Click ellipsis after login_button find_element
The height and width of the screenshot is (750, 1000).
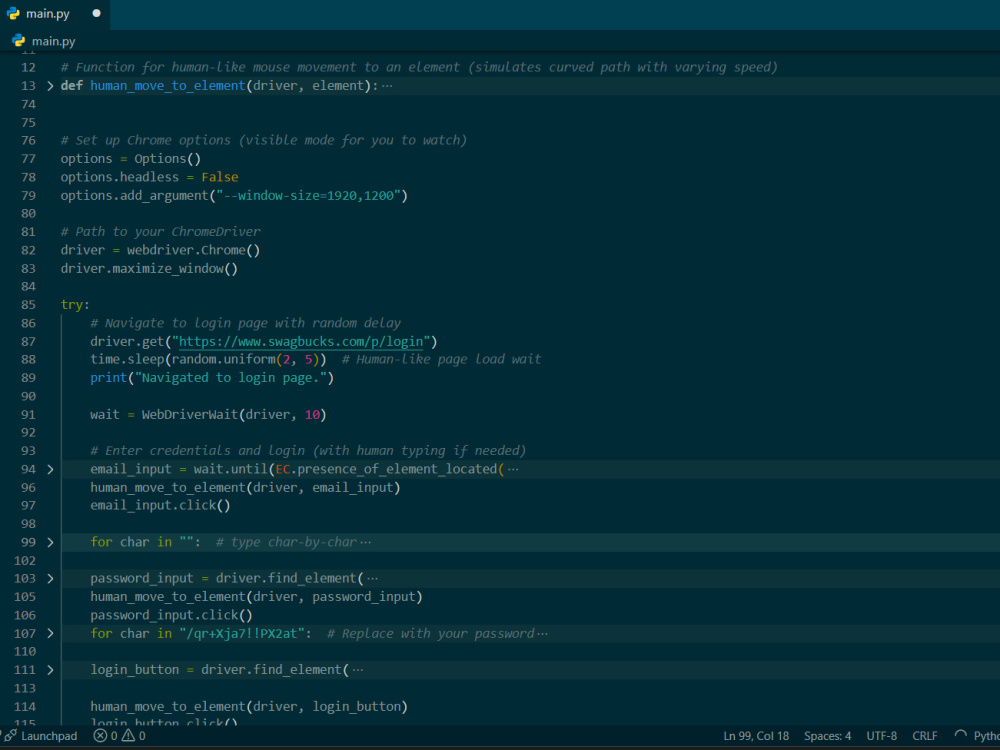(358, 670)
